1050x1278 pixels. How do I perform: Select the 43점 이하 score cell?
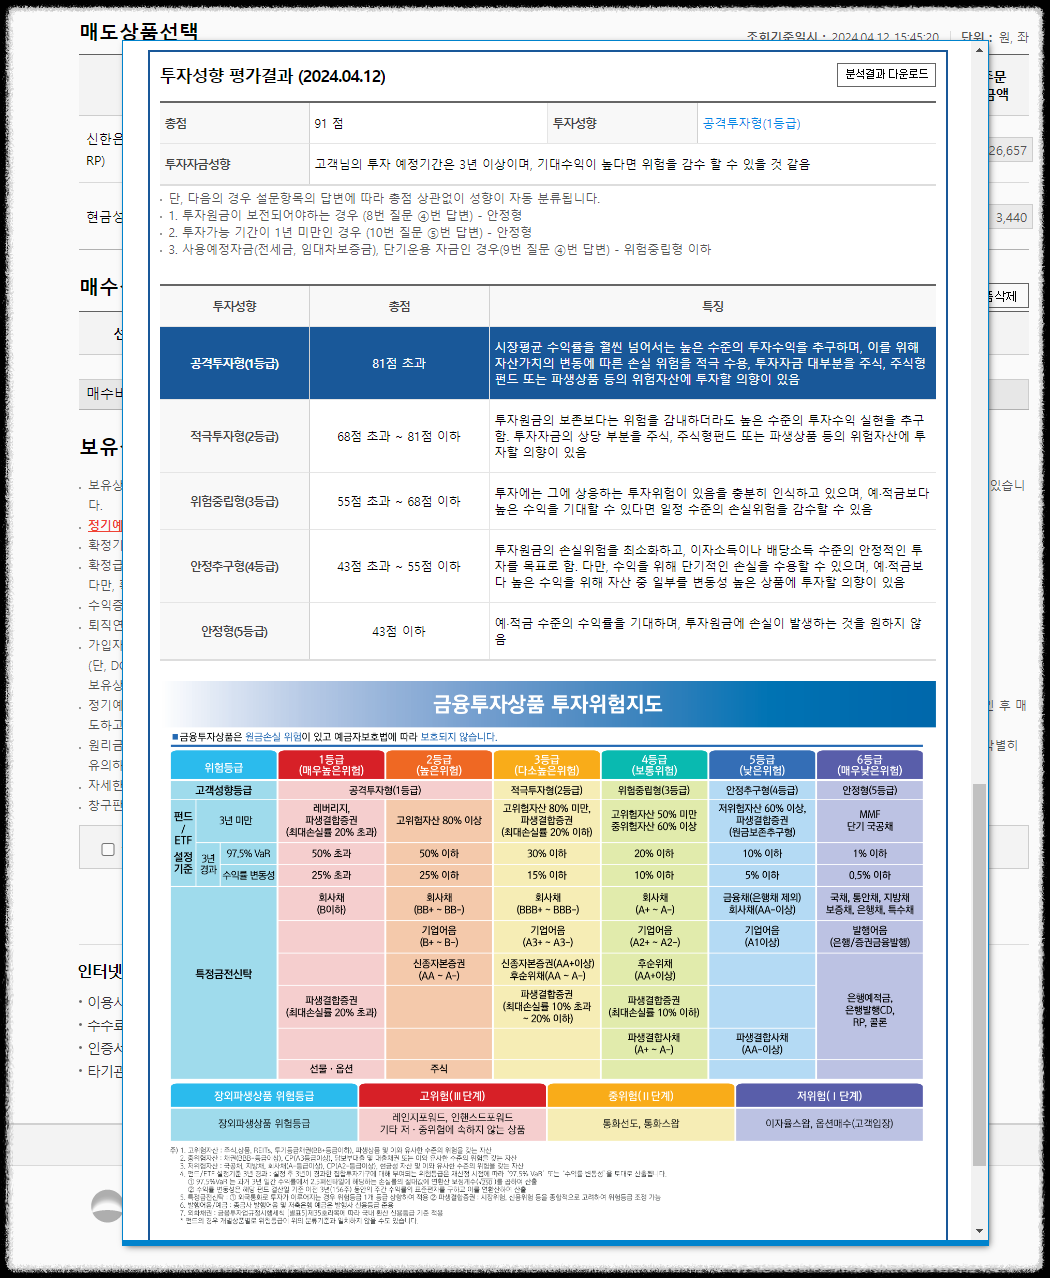click(x=399, y=631)
